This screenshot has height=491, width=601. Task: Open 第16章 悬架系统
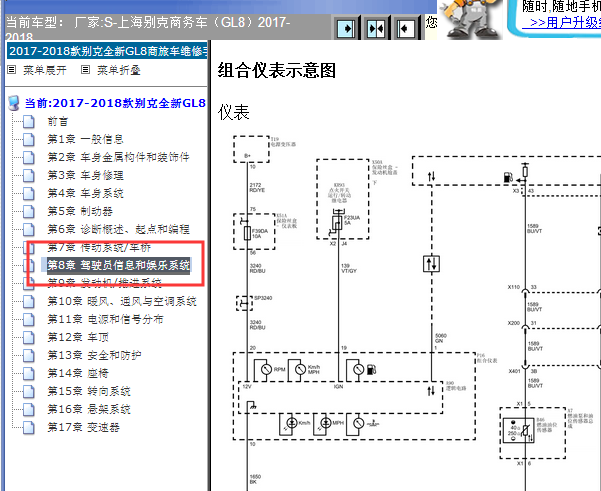click(89, 409)
